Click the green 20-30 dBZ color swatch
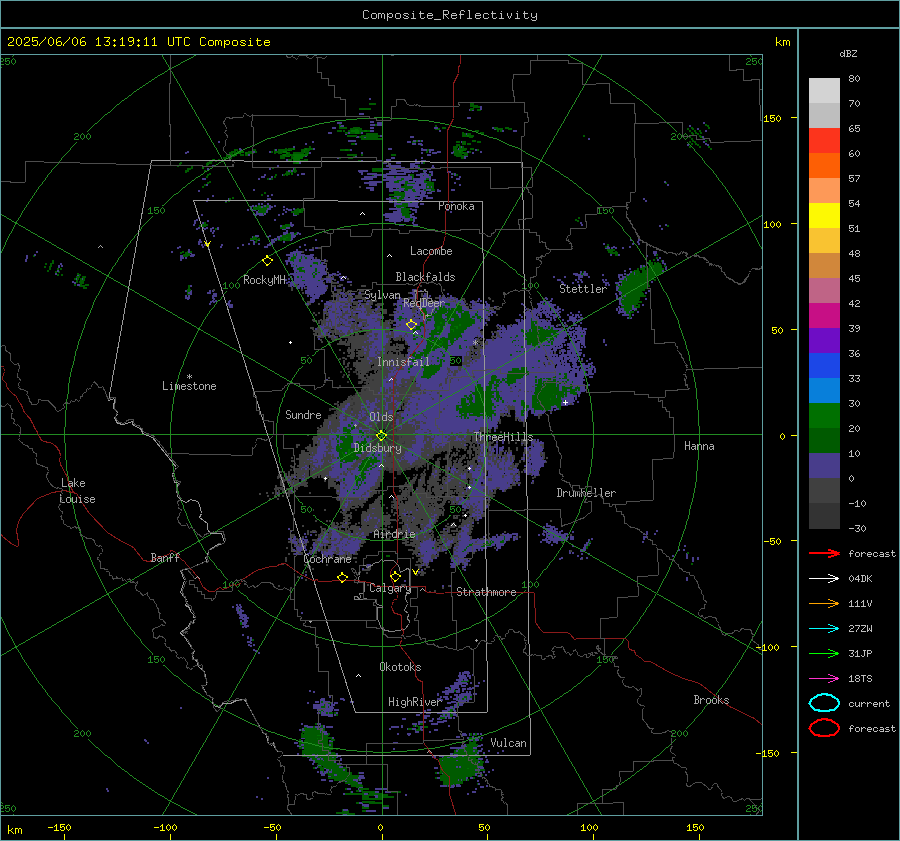Image resolution: width=900 pixels, height=841 pixels. (x=824, y=416)
